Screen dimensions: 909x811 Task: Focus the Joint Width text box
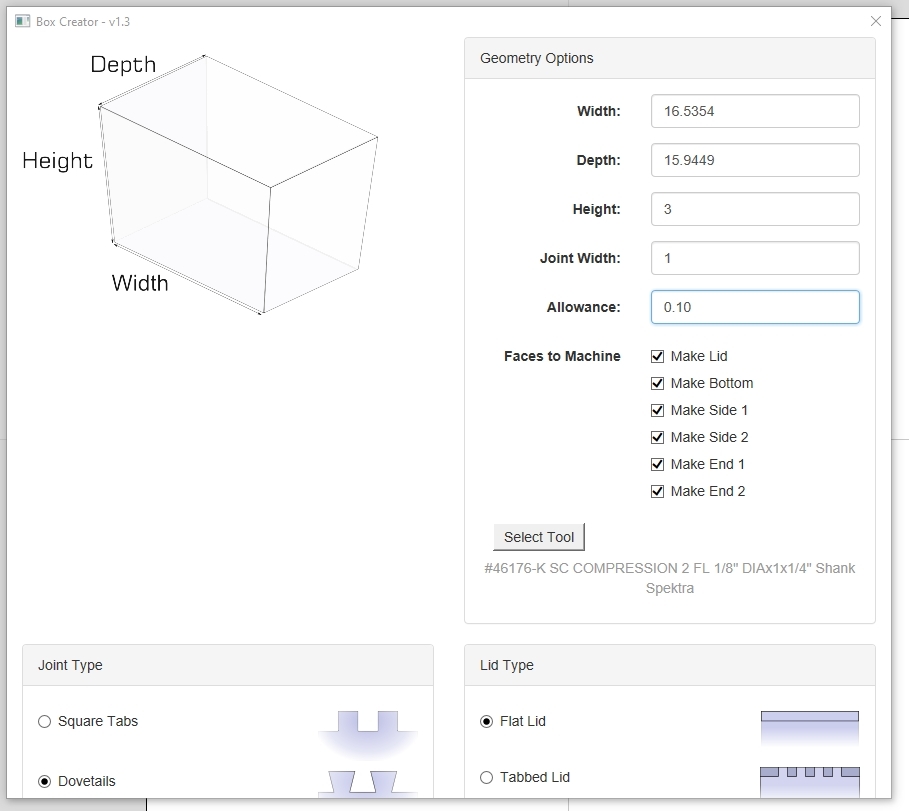click(x=754, y=258)
